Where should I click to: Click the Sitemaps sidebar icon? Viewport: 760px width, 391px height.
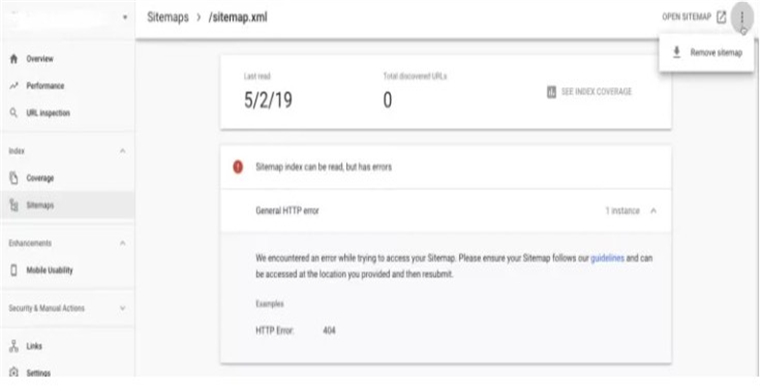point(14,205)
